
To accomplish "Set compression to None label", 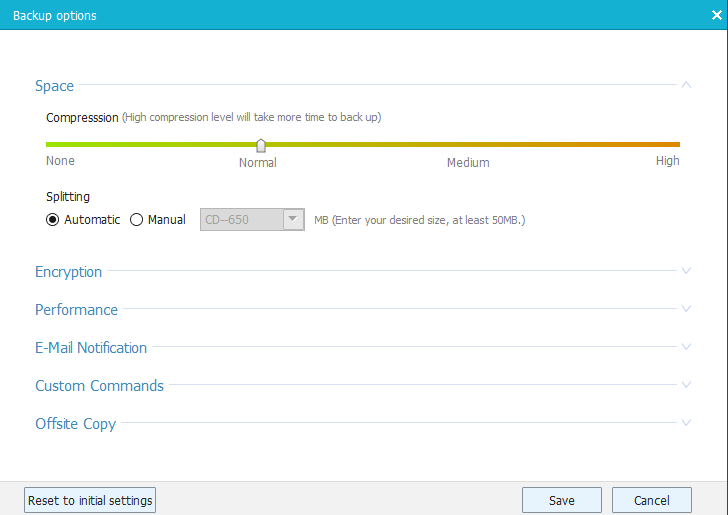I will [x=60, y=161].
